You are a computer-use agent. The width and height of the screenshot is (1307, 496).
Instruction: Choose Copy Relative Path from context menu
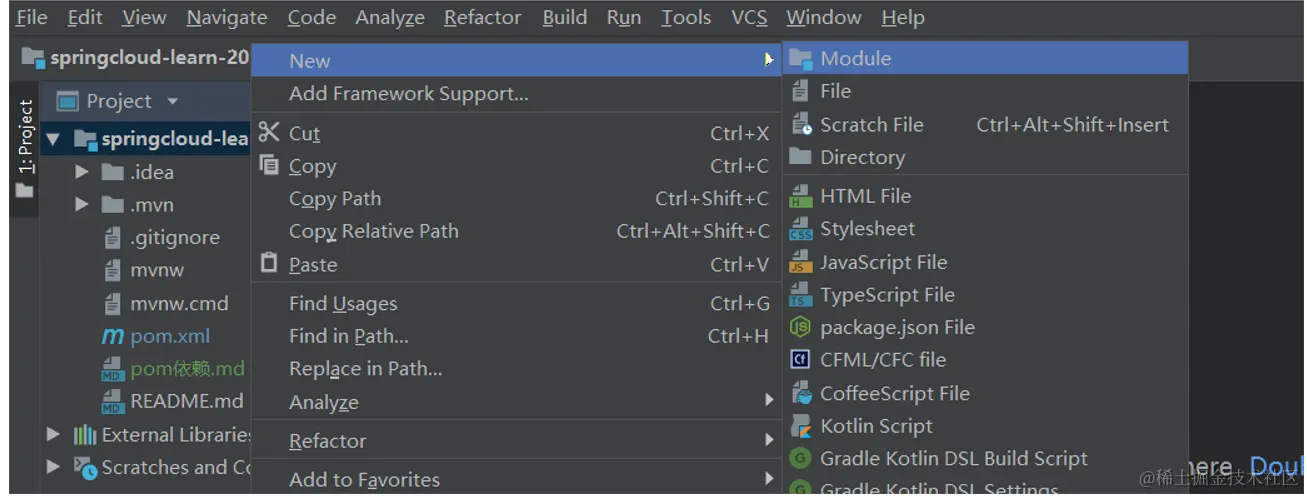tap(373, 231)
